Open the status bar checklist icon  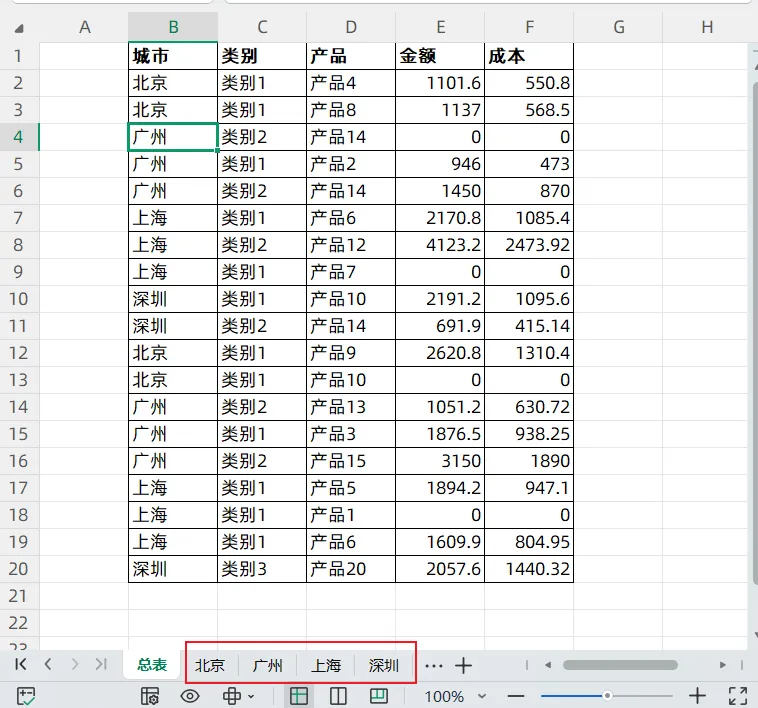coord(26,696)
